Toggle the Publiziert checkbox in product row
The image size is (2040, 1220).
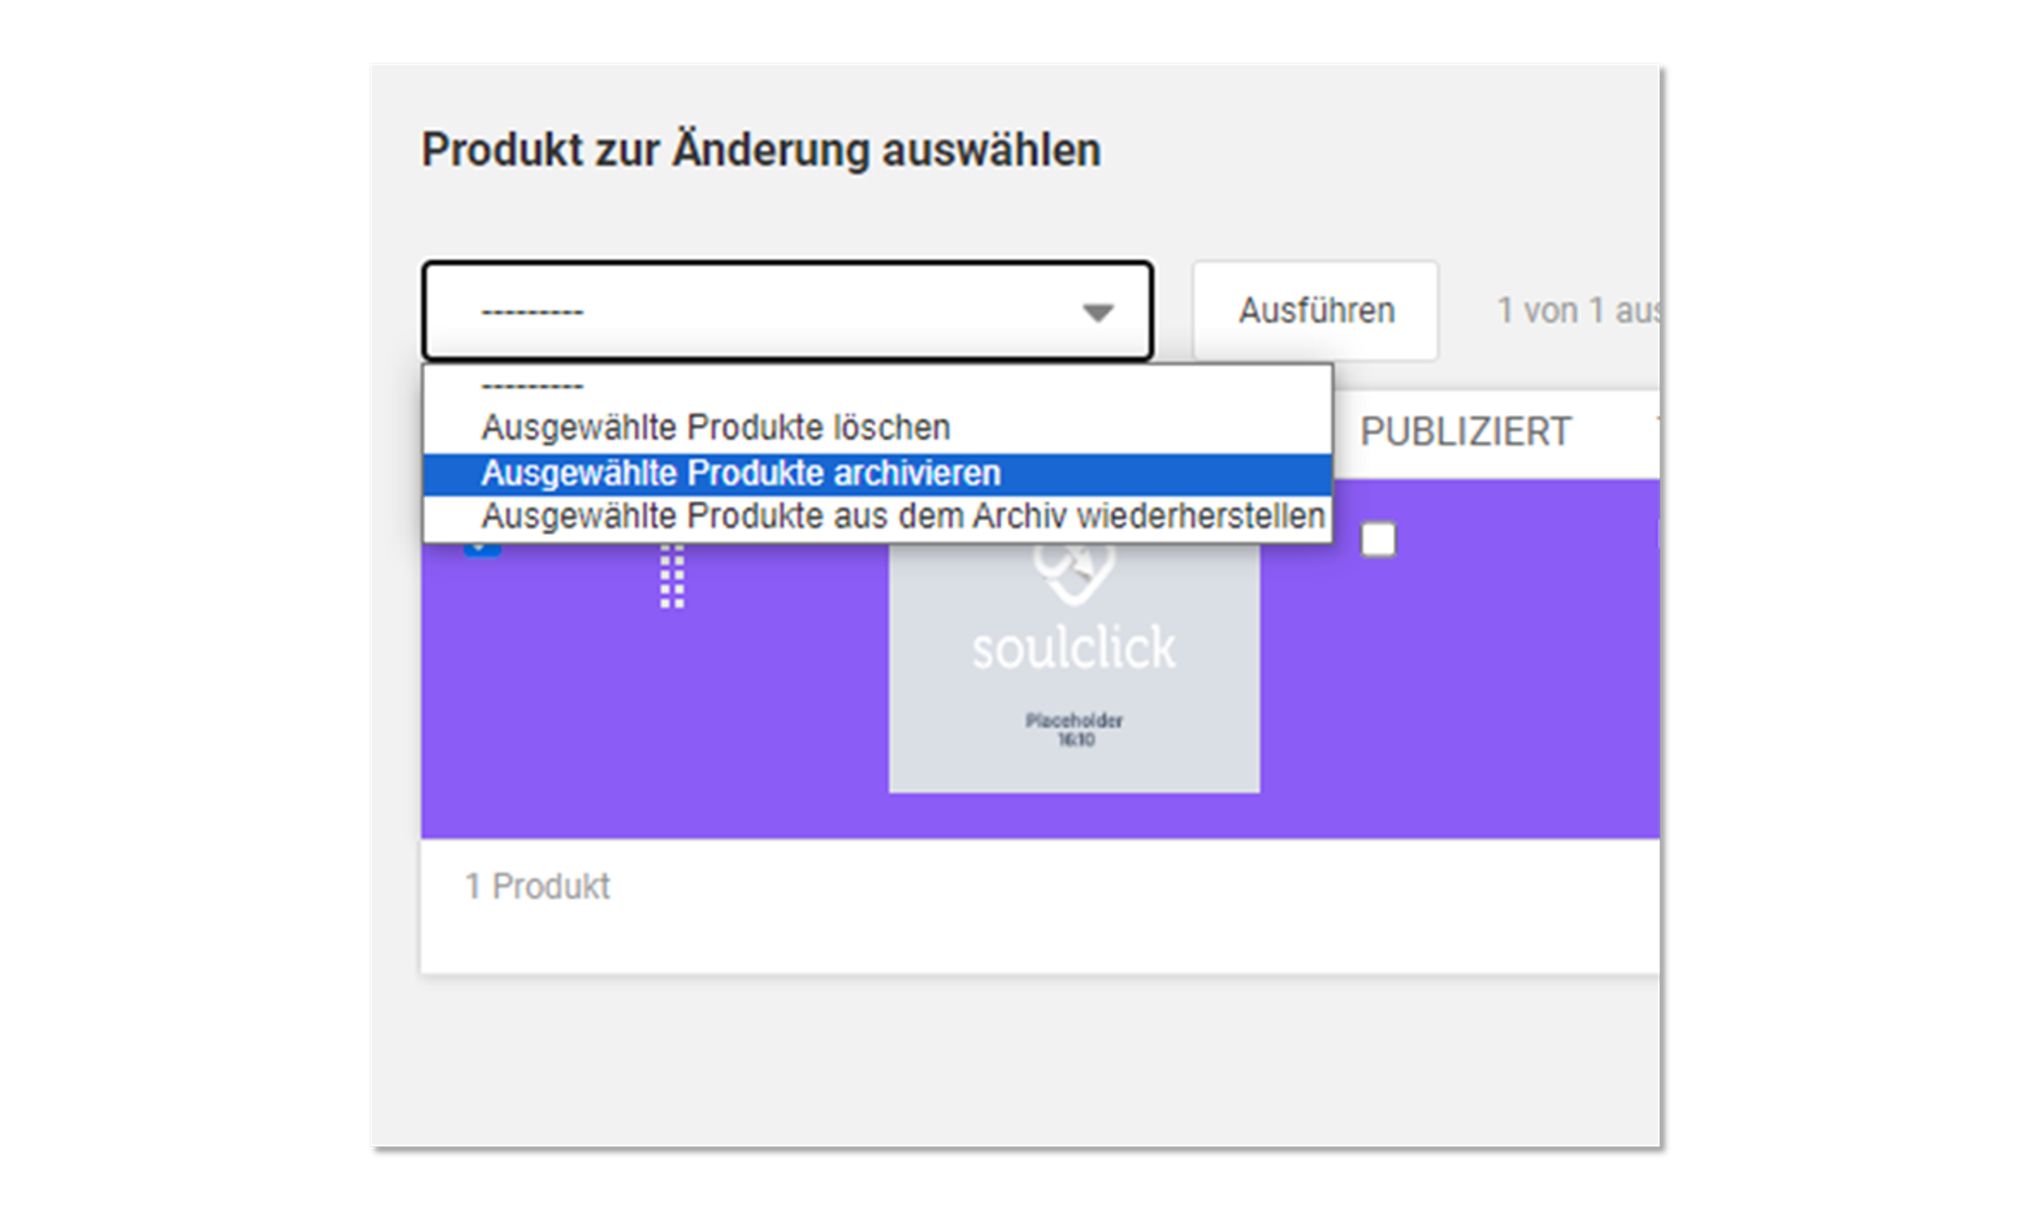point(1378,540)
